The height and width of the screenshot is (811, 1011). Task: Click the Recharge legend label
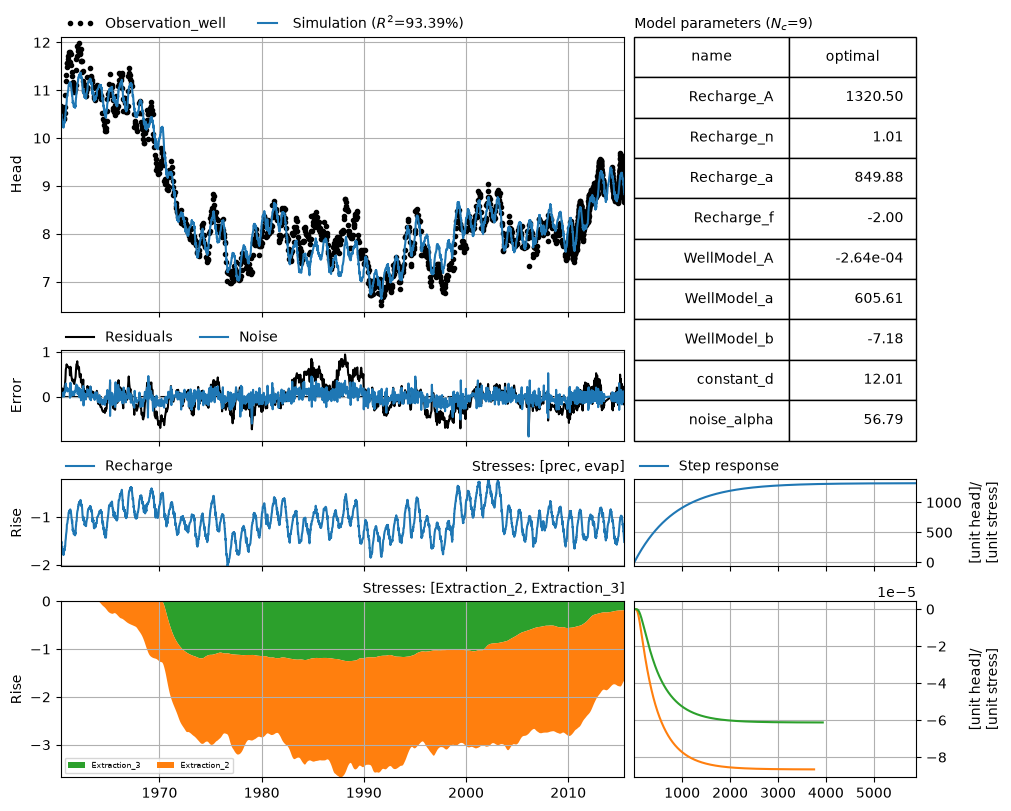(139, 465)
